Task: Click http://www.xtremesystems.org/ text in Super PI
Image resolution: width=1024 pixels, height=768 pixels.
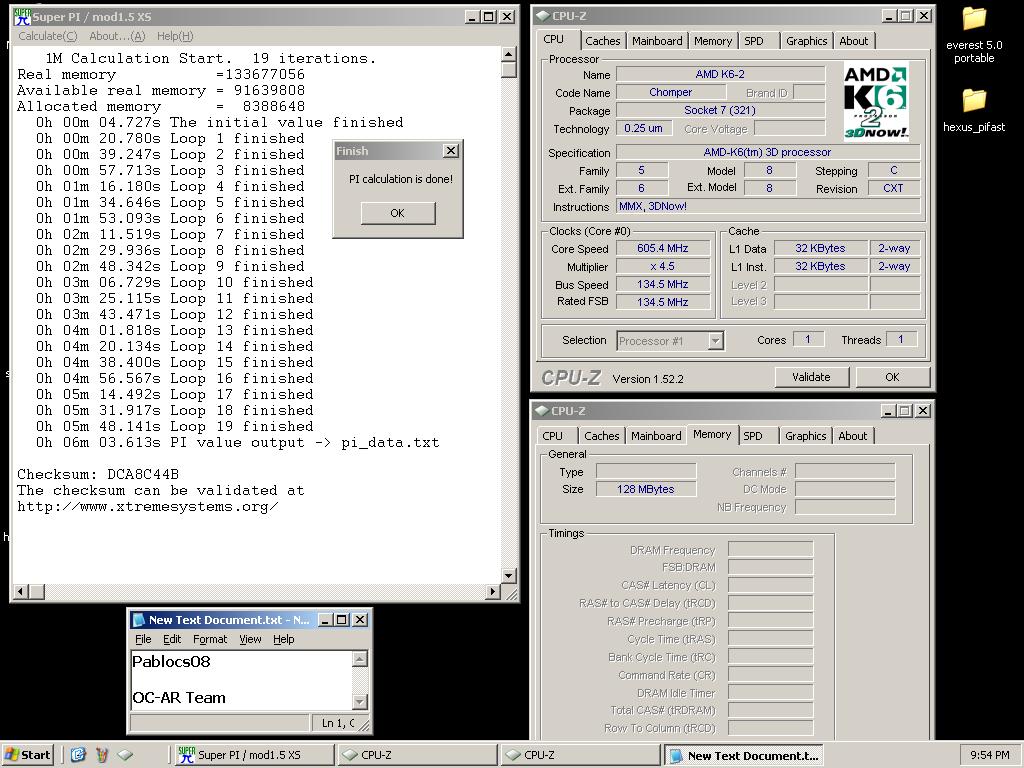Action: point(148,507)
